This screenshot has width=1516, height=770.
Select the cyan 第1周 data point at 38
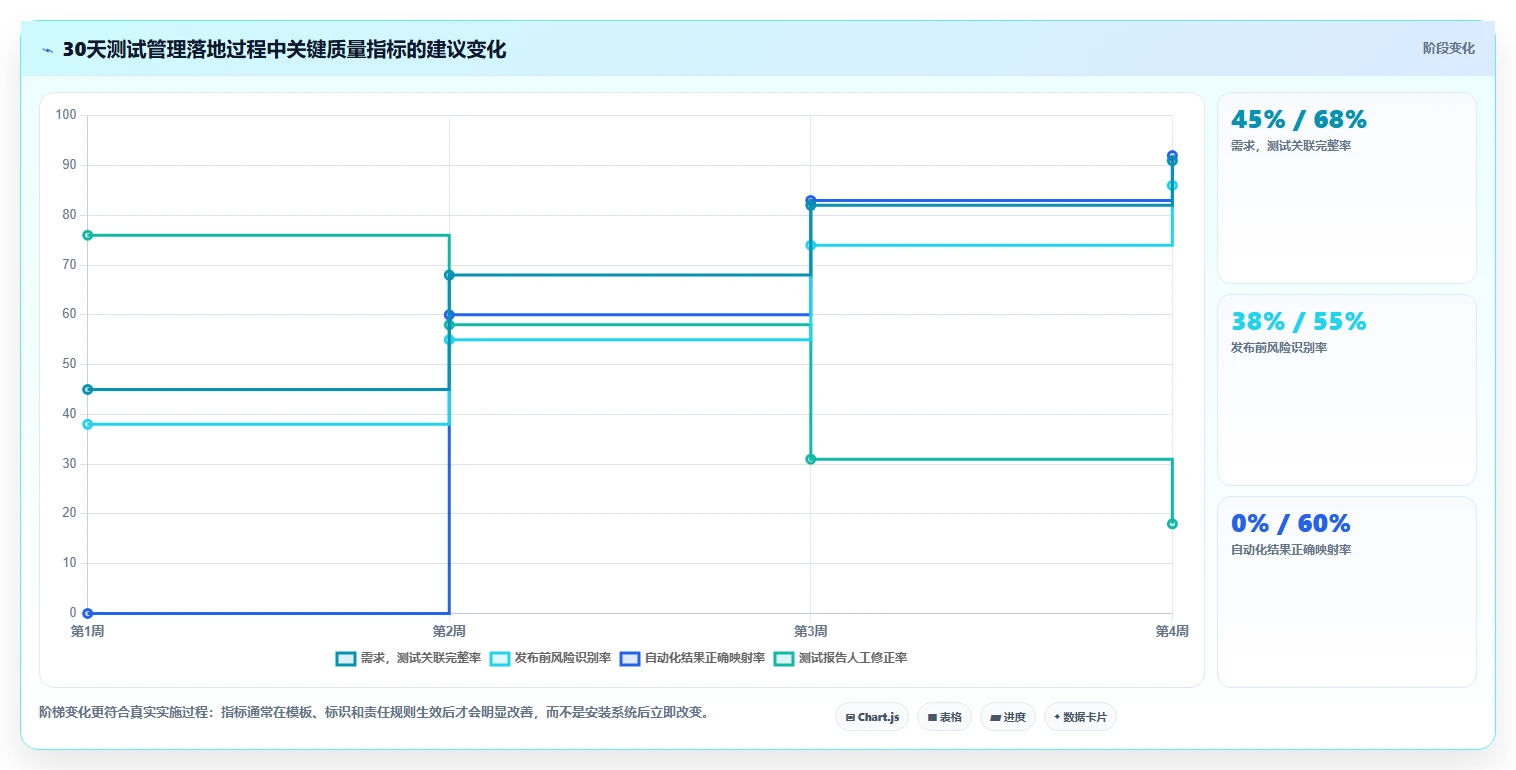pos(87,424)
